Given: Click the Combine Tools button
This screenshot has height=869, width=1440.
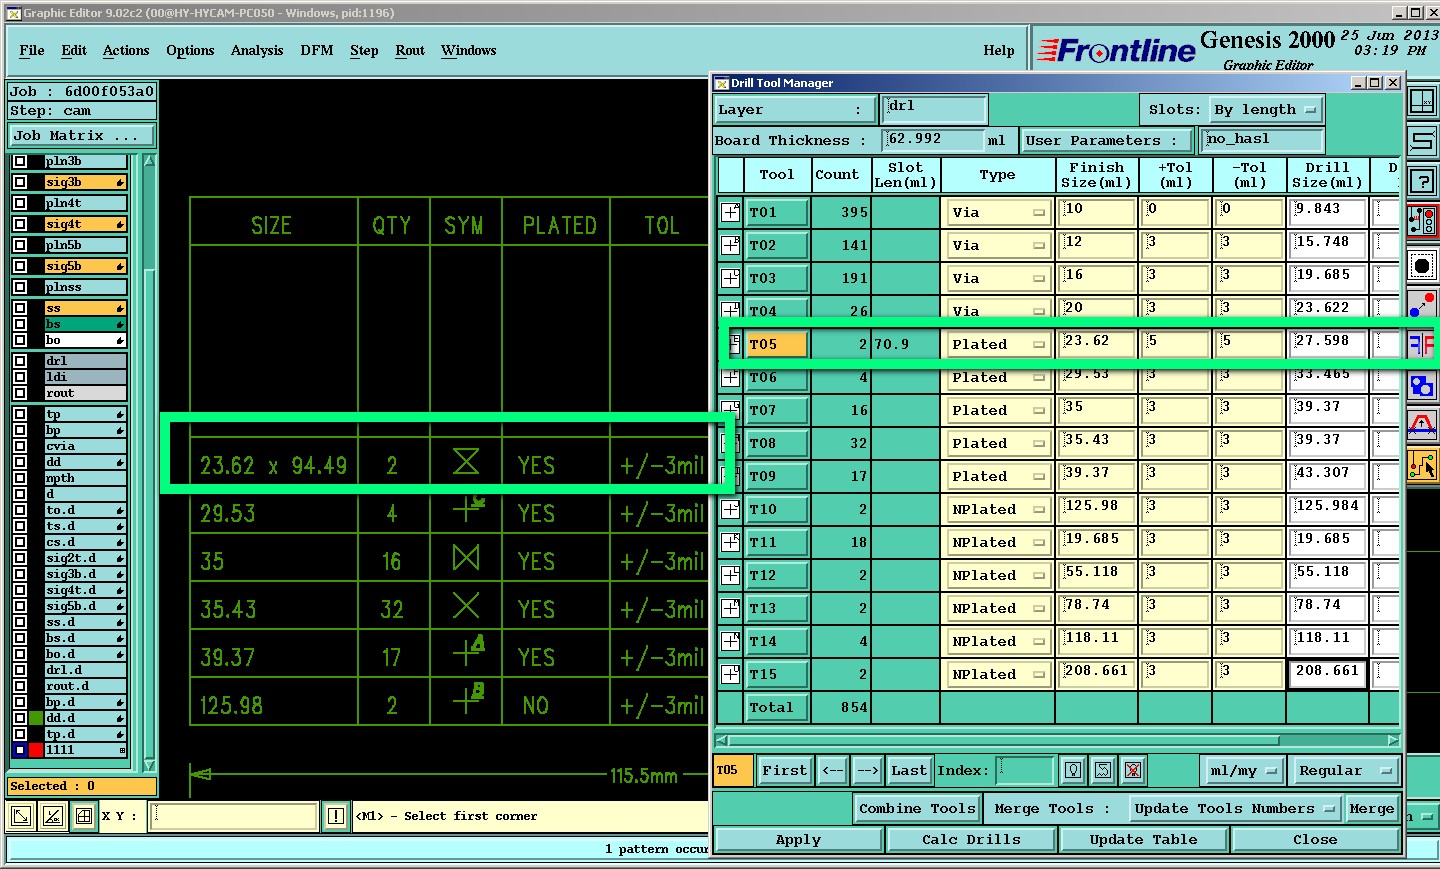Looking at the screenshot, I should pyautogui.click(x=917, y=808).
